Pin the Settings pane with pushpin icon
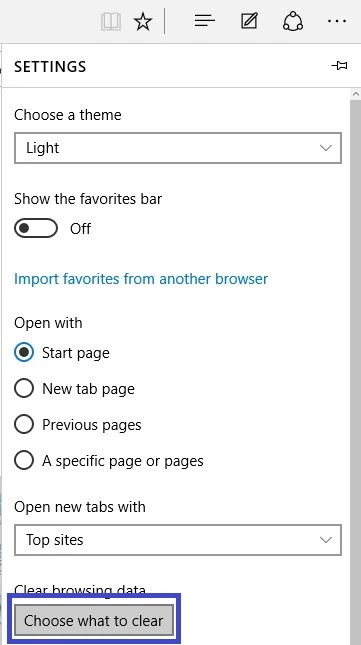This screenshot has width=361, height=645. click(340, 65)
